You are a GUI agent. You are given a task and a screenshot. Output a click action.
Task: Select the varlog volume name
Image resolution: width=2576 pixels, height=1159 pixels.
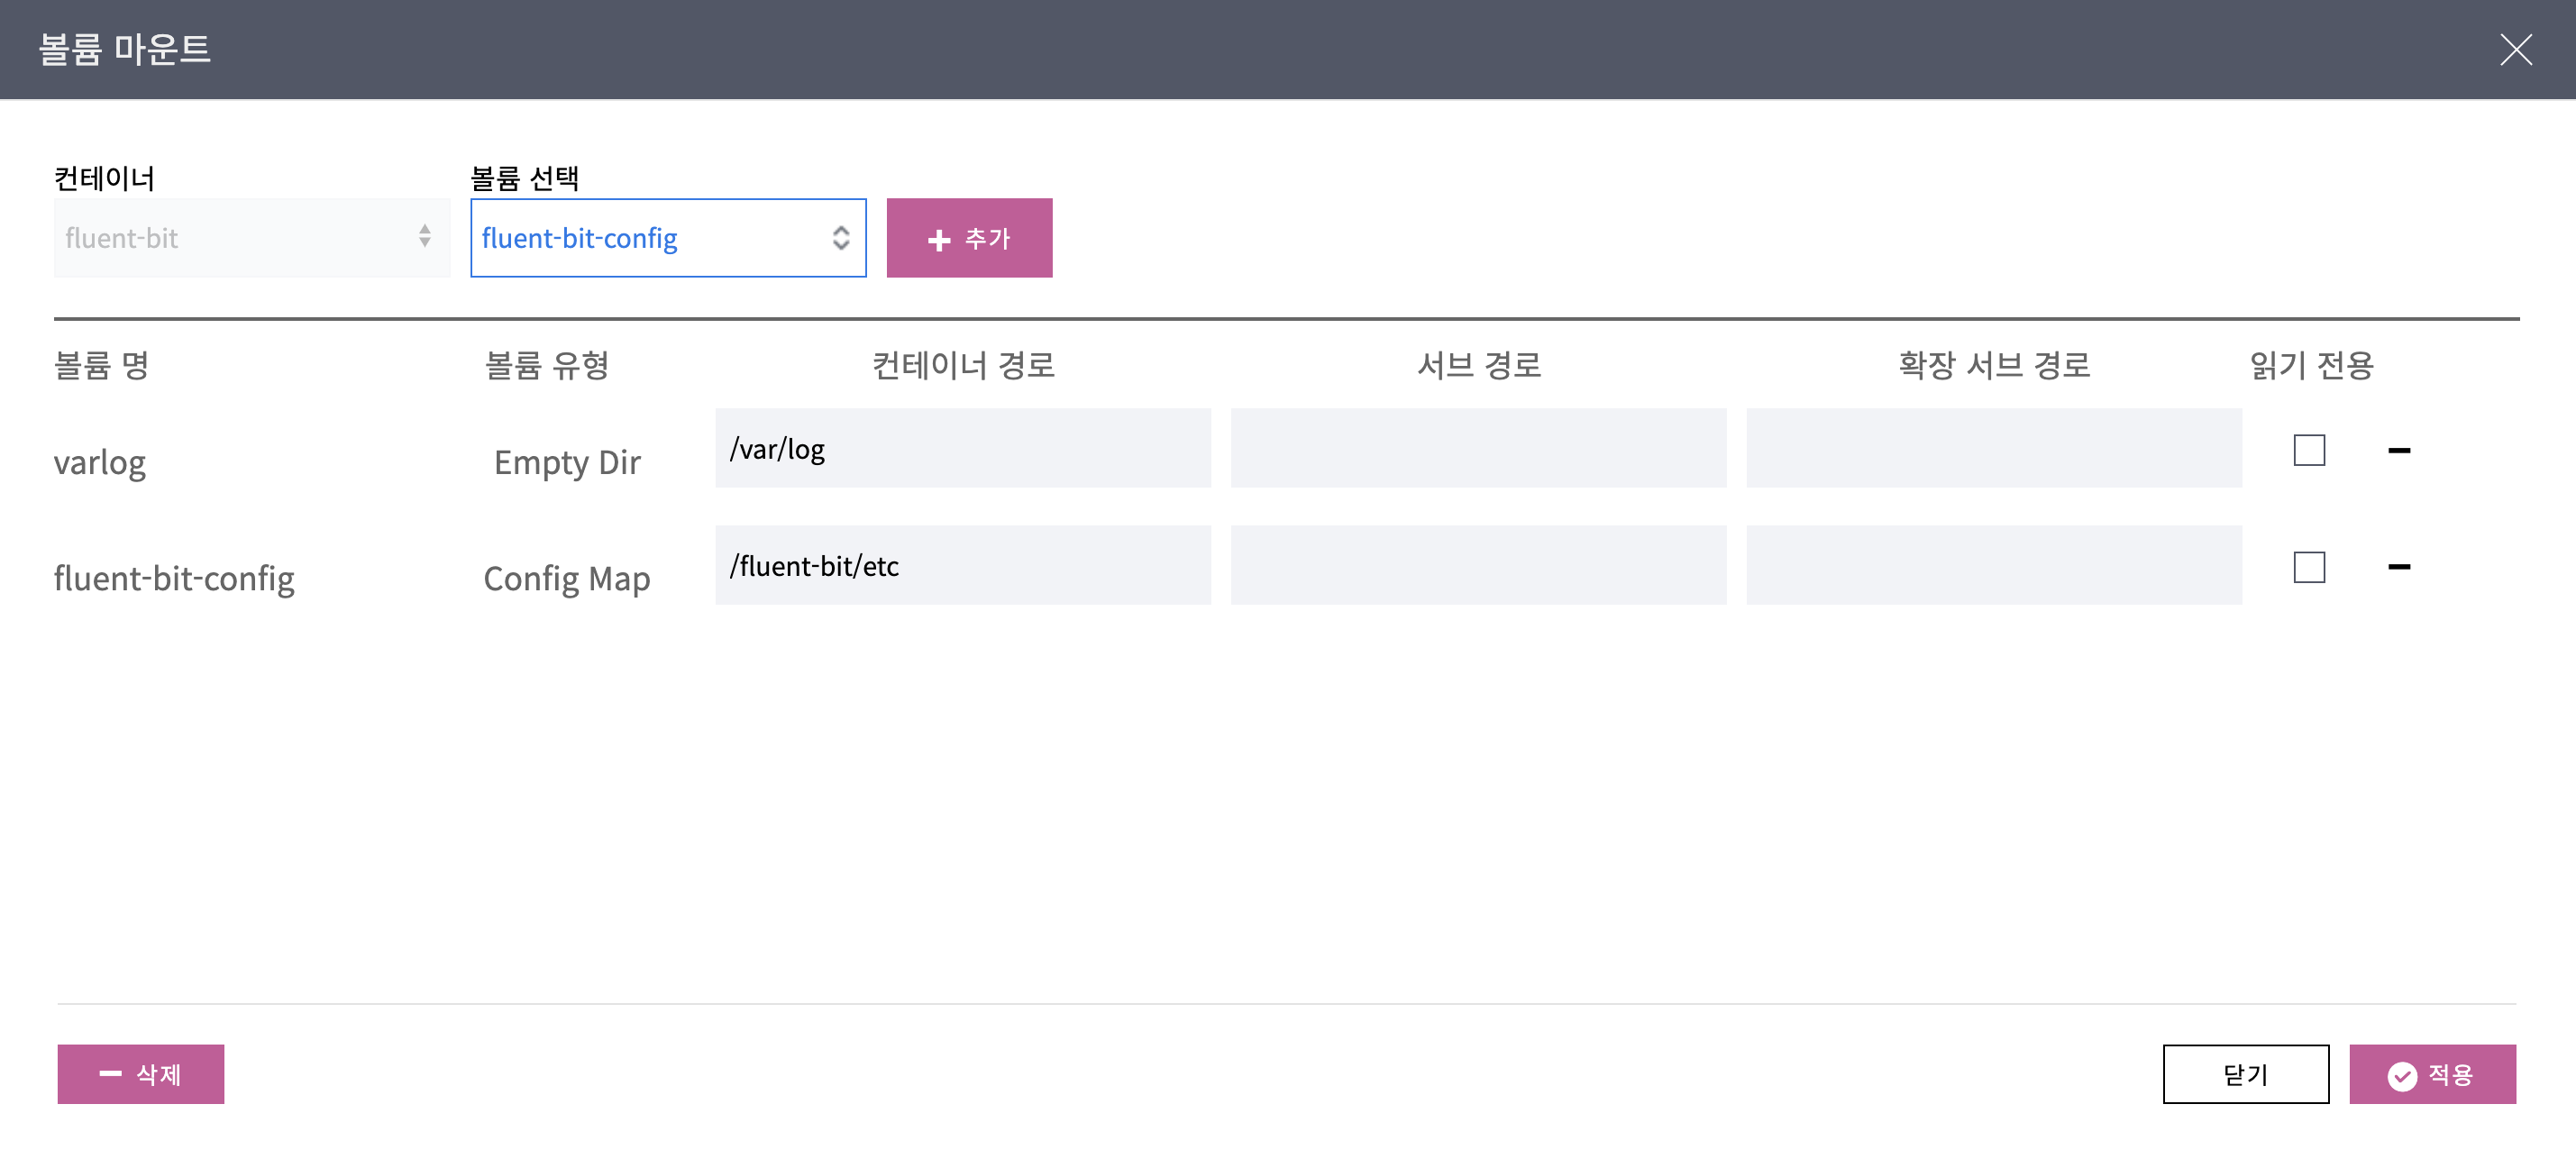(100, 462)
